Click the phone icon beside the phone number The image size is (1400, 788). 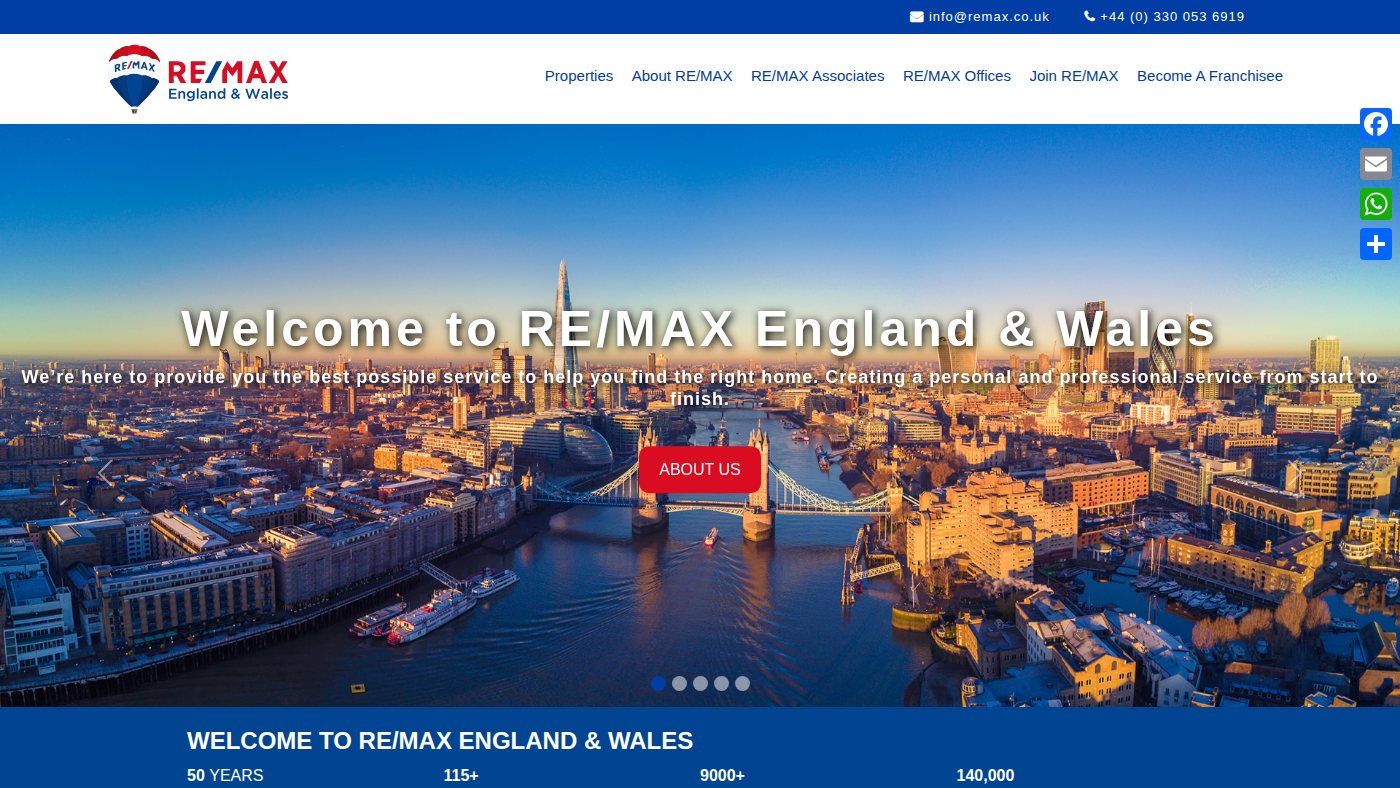(1089, 17)
